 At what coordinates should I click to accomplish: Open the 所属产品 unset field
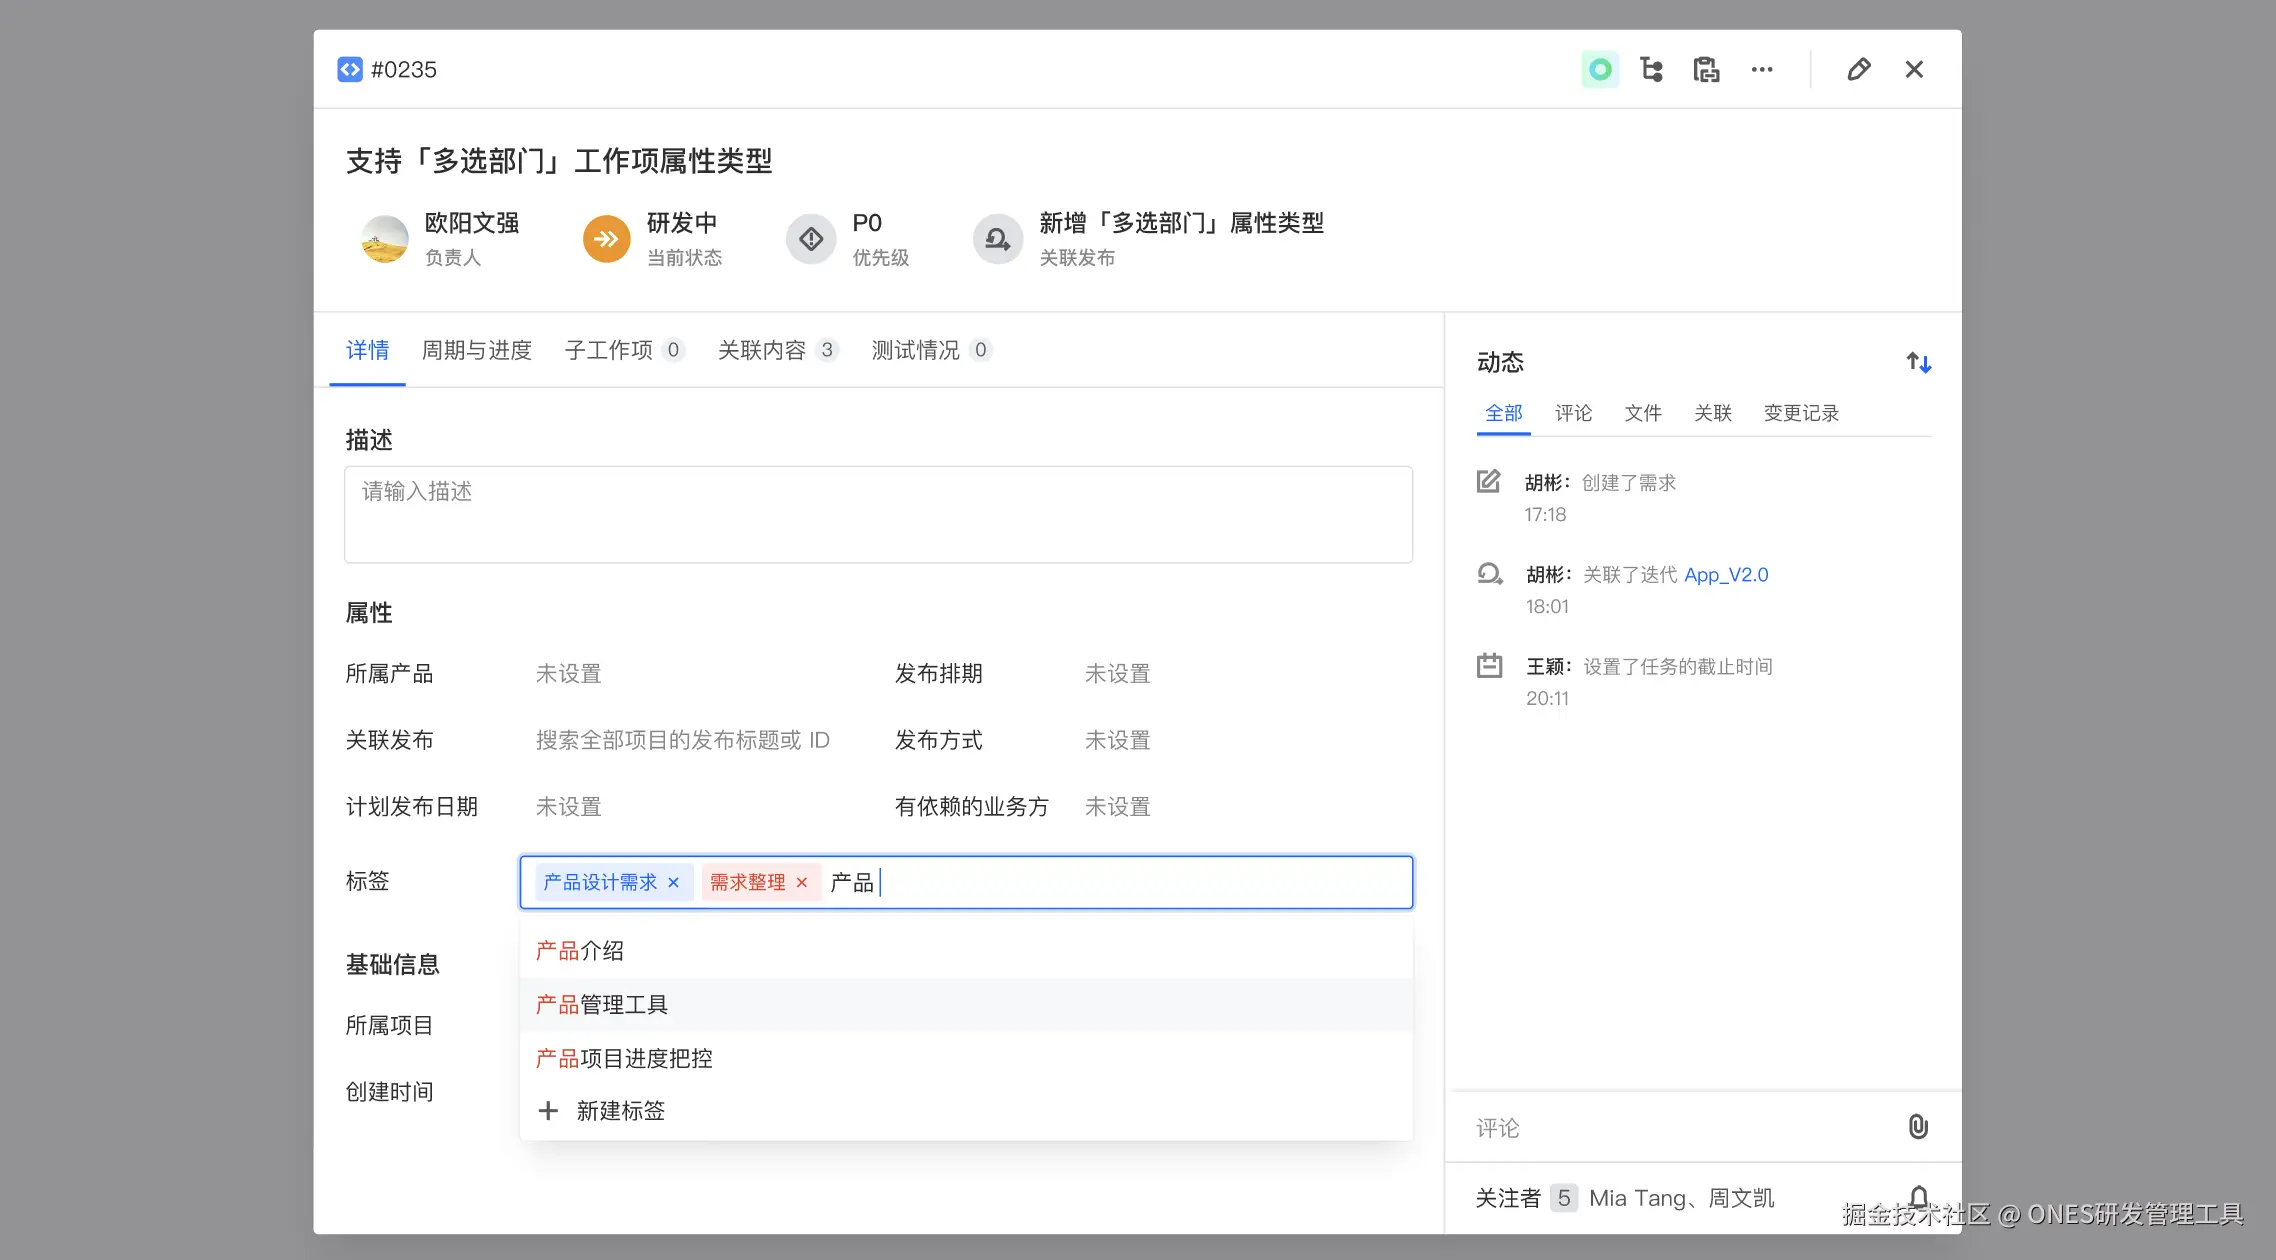pyautogui.click(x=568, y=674)
